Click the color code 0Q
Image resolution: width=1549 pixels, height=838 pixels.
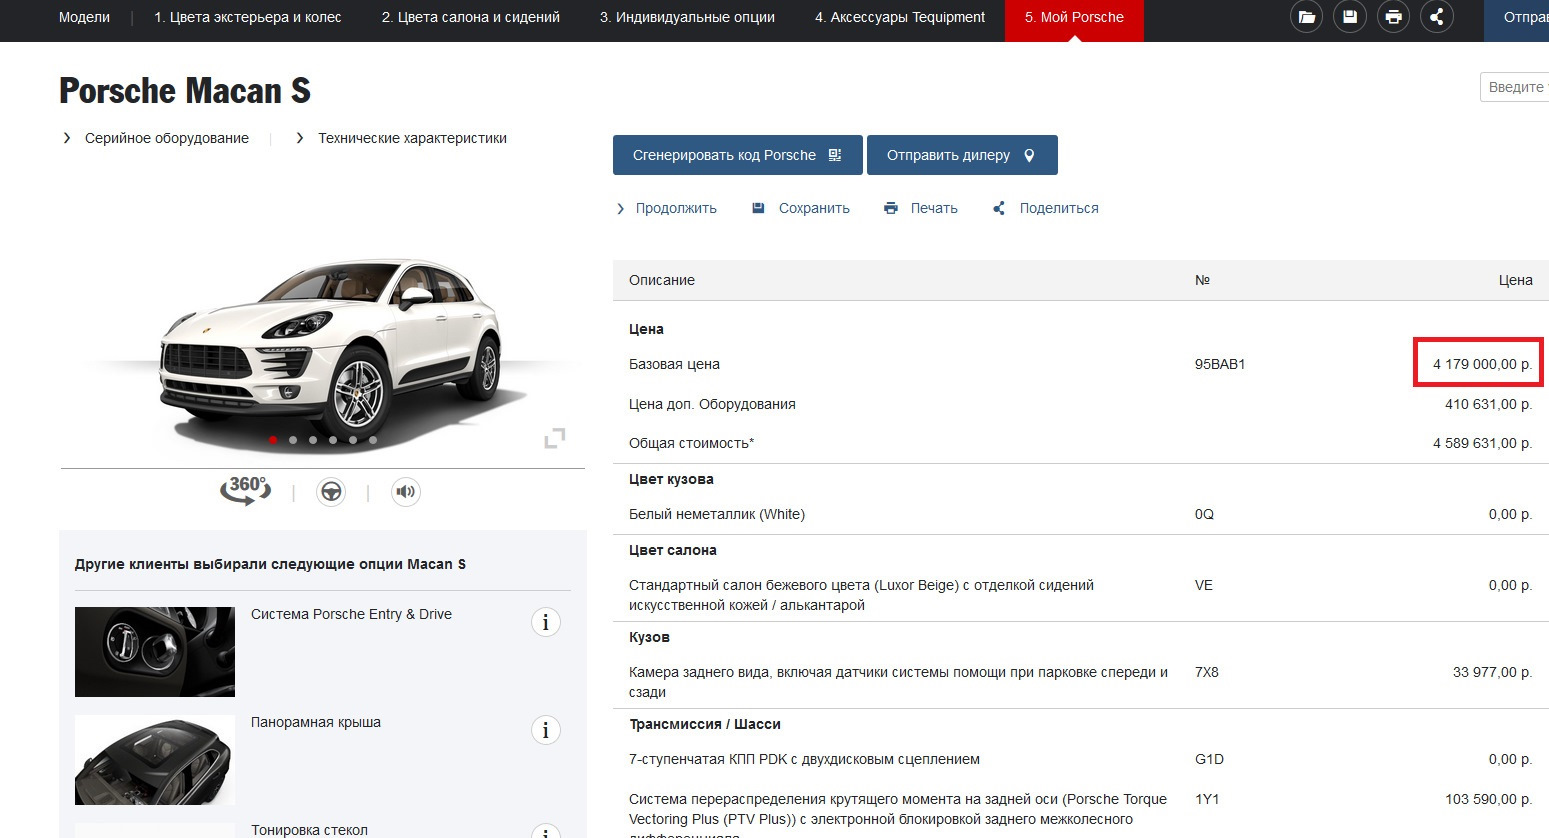(1204, 514)
